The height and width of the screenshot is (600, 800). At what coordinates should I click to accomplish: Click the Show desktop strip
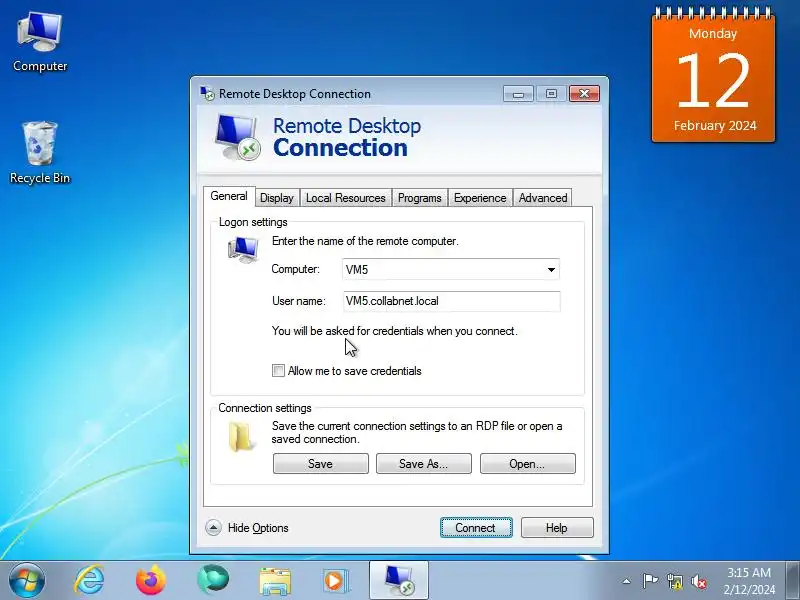click(793, 581)
